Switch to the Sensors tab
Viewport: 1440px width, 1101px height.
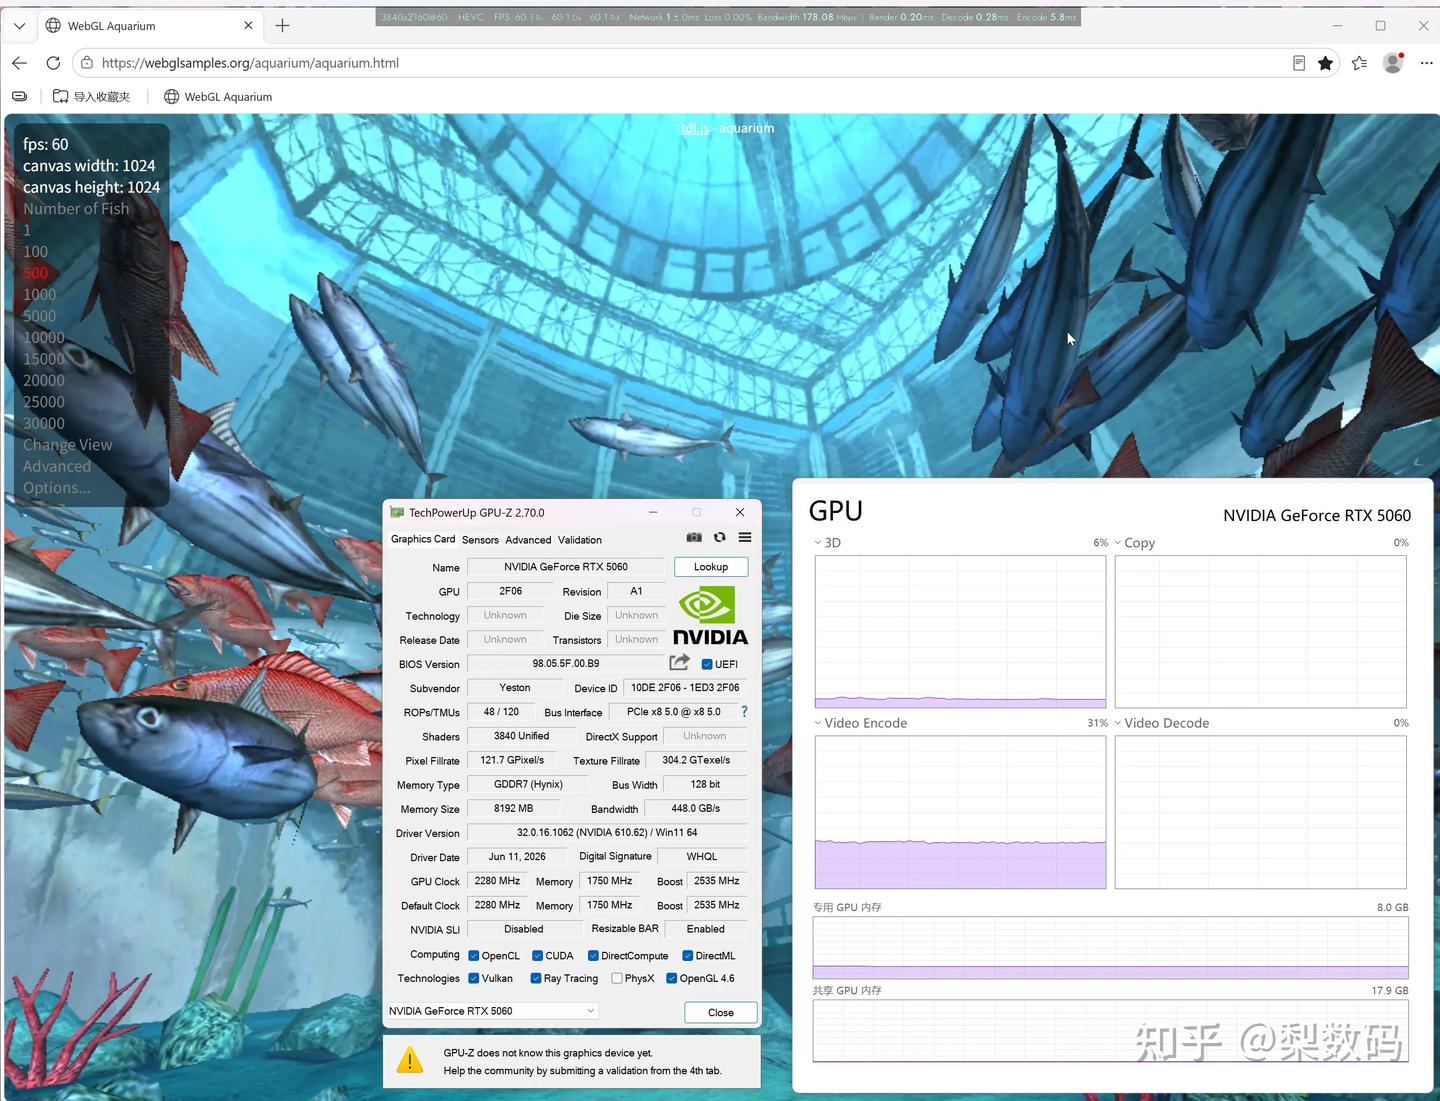[x=480, y=540]
